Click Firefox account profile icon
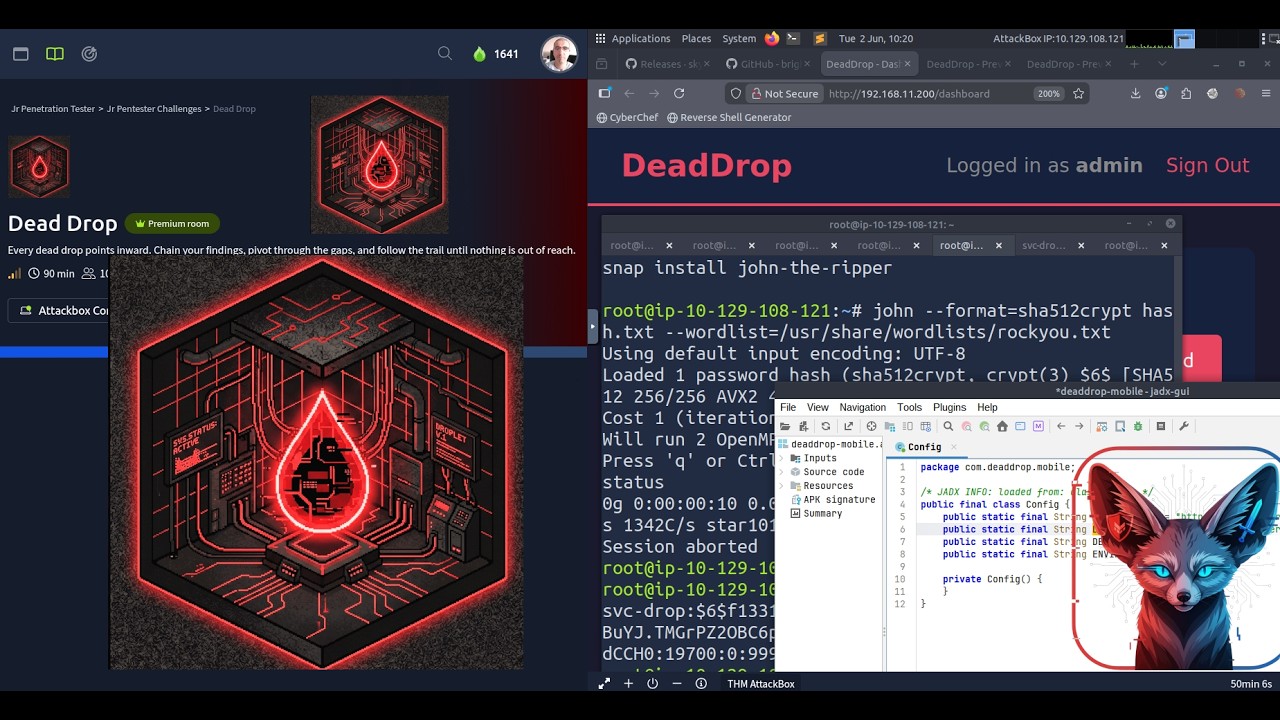 click(x=1161, y=93)
